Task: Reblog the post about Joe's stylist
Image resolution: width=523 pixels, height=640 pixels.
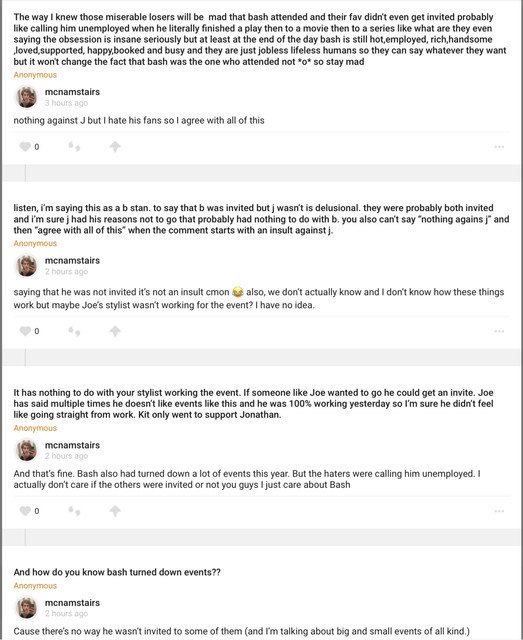Action: (74, 331)
